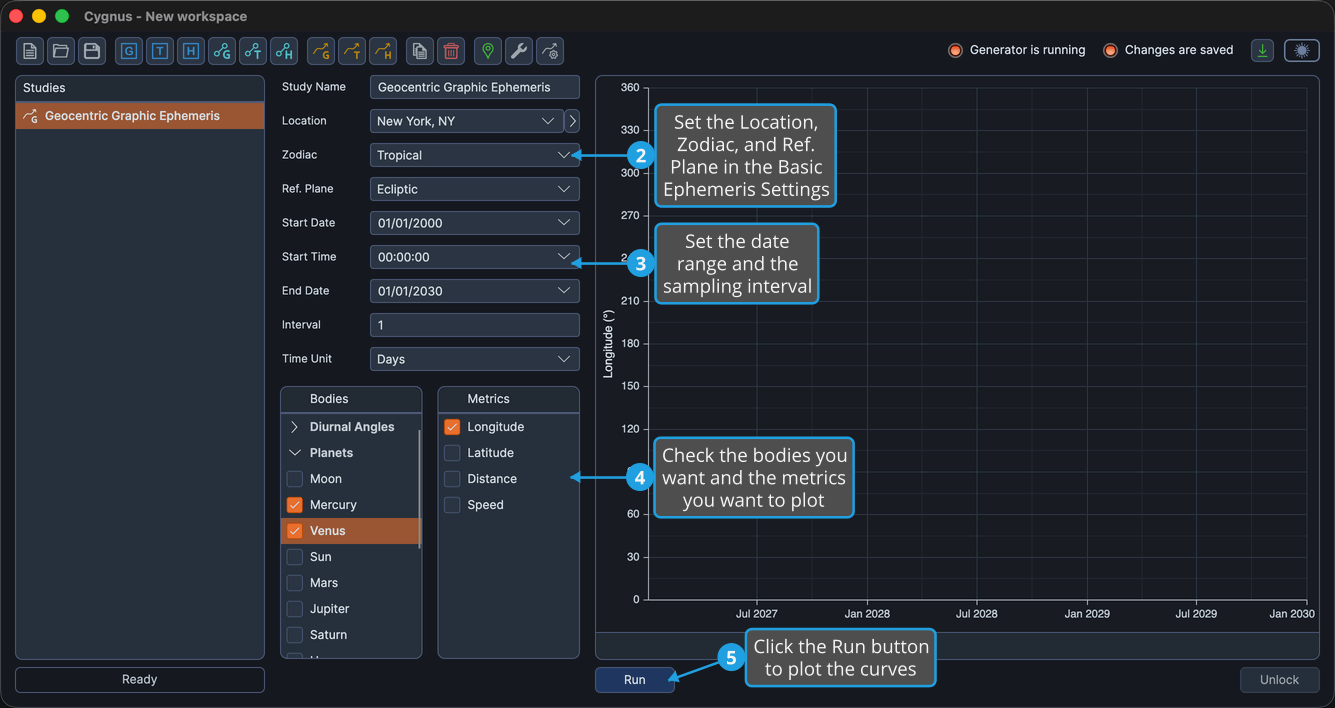Uncheck the Longitude metric checkbox
This screenshot has height=708, width=1335.
[x=452, y=427]
